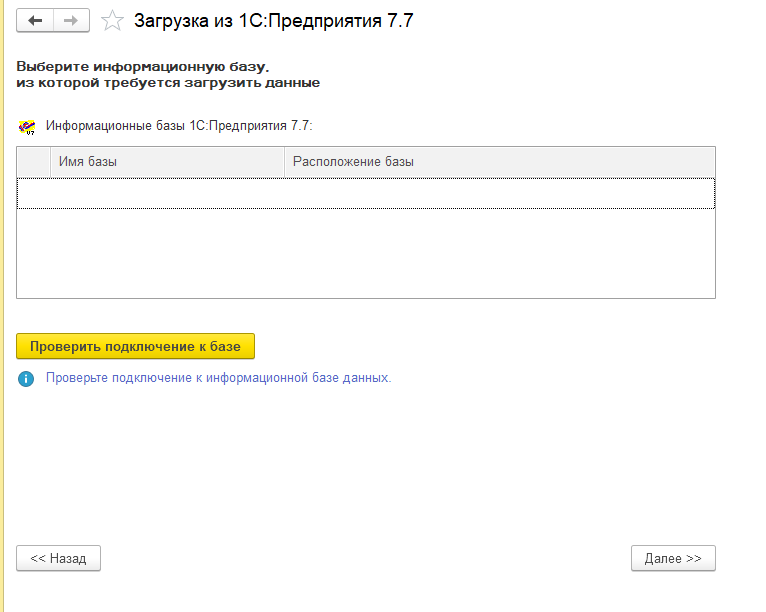This screenshot has height=612, width=766.
Task: Proceed with the Далее >> button
Action: pyautogui.click(x=673, y=558)
